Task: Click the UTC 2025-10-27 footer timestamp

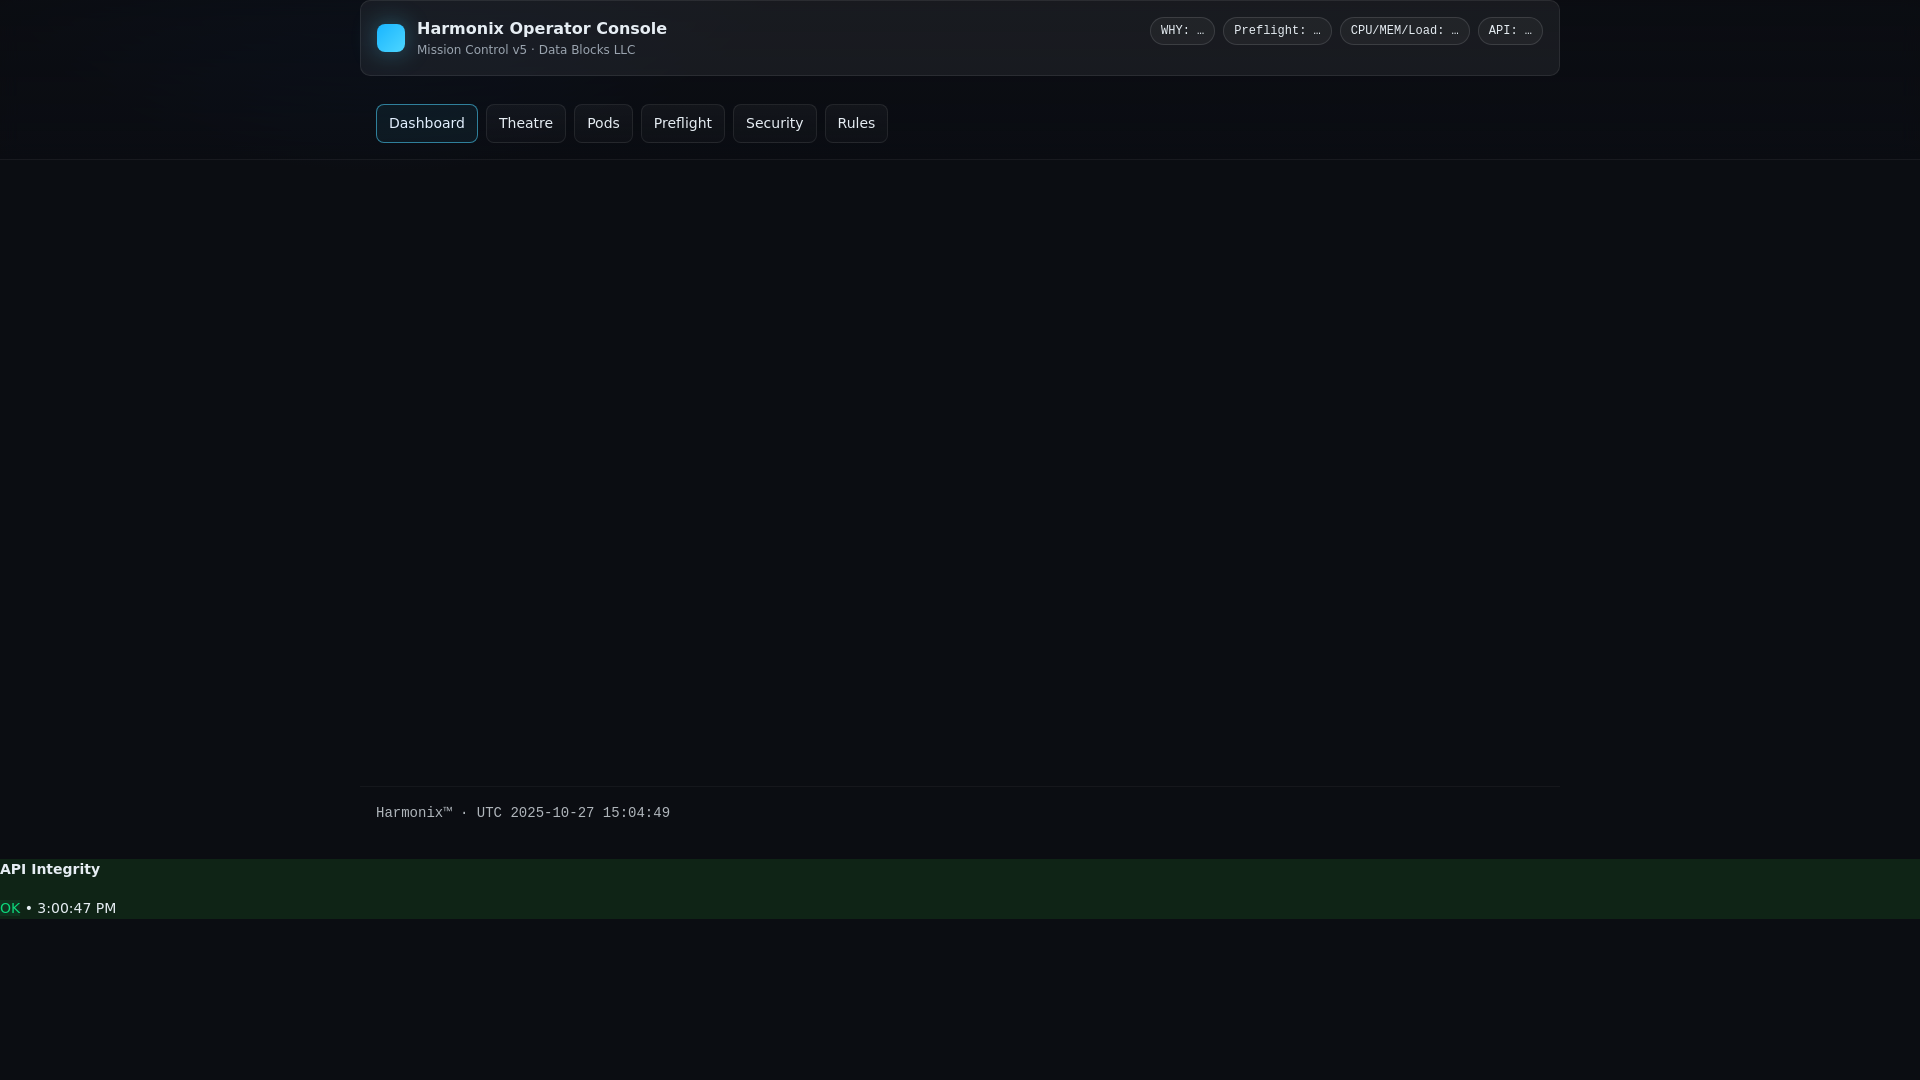Action: click(573, 813)
